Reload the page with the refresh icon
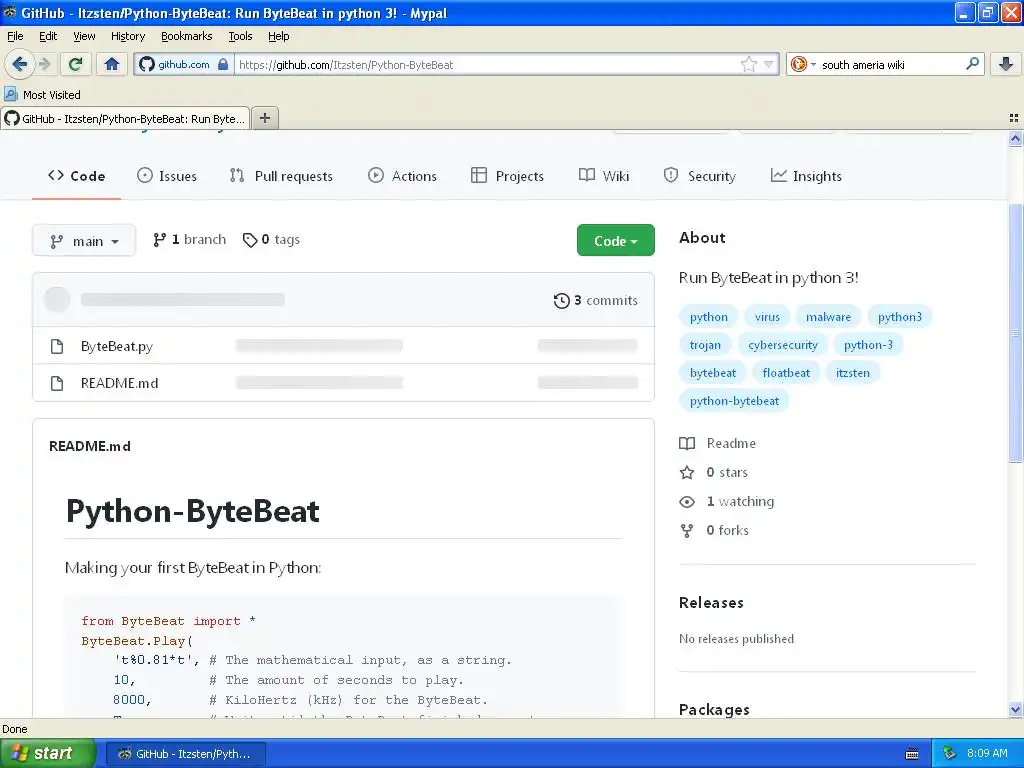The height and width of the screenshot is (768, 1024). tap(76, 64)
